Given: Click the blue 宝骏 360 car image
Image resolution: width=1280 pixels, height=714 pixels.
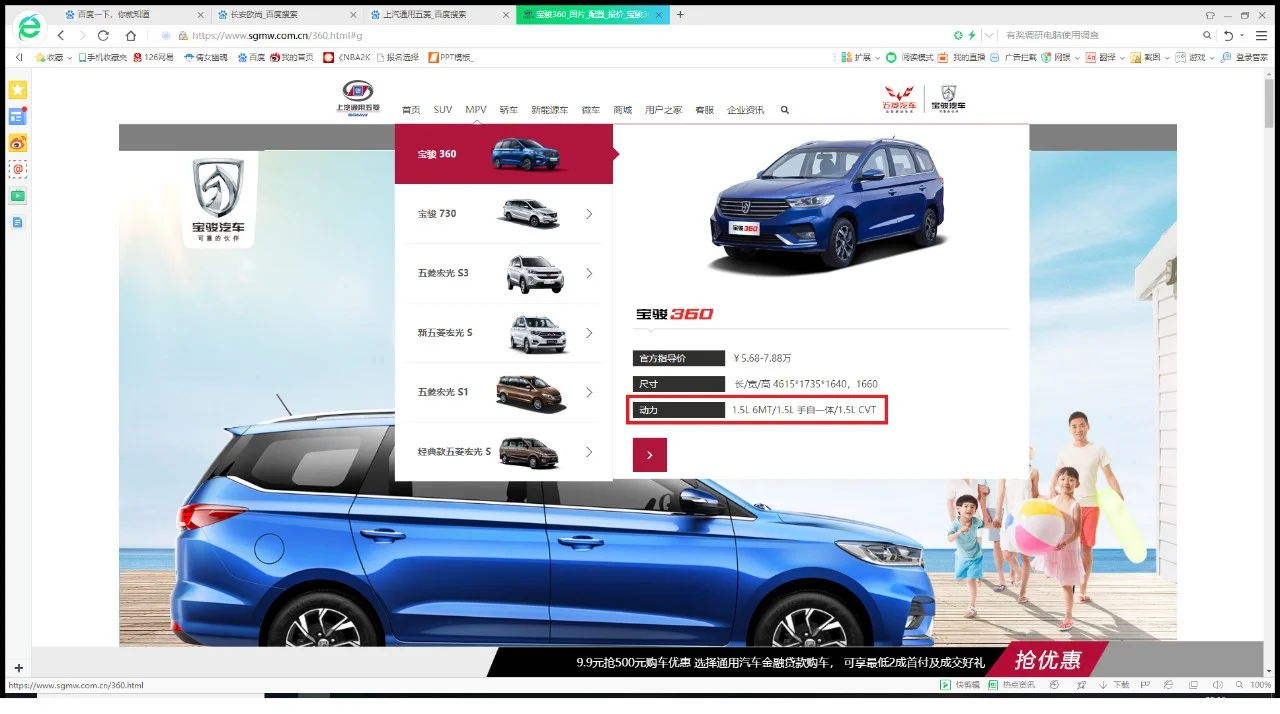Looking at the screenshot, I should pos(827,205).
